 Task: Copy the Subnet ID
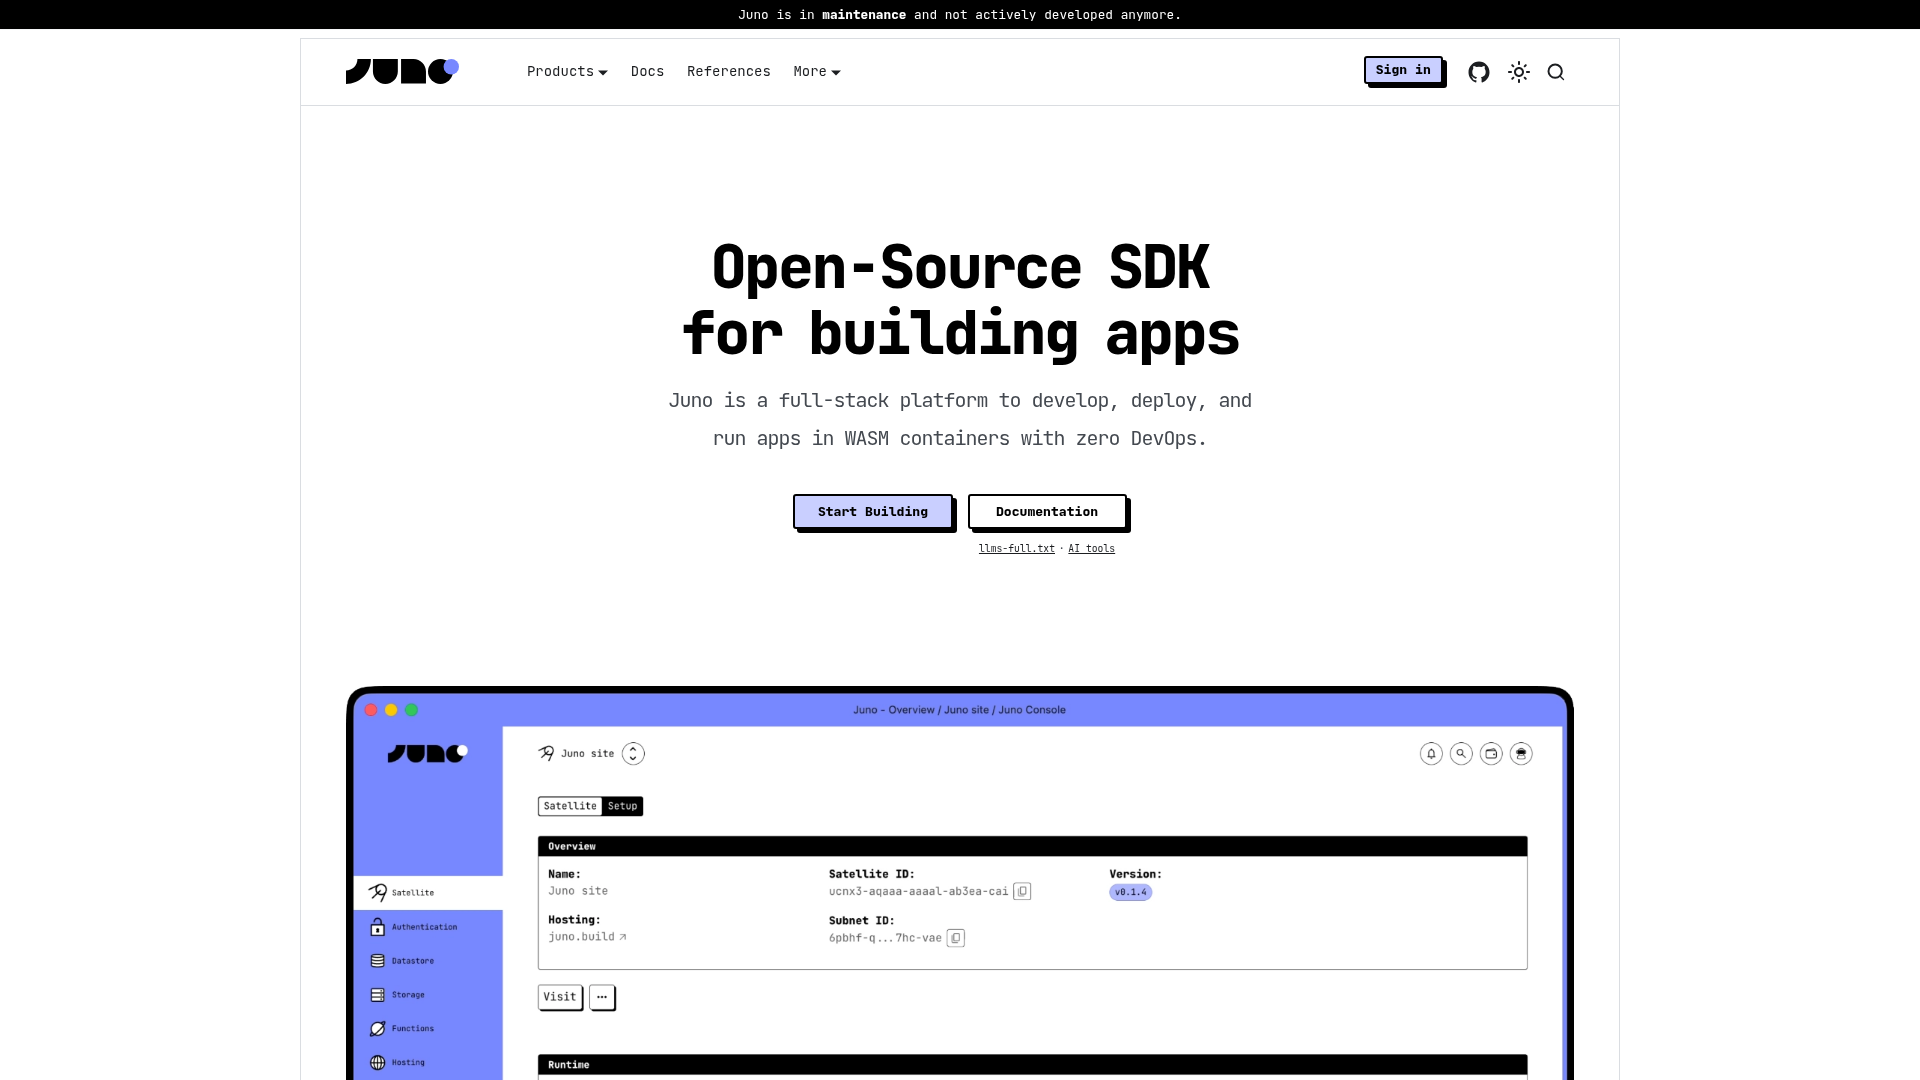pyautogui.click(x=956, y=938)
